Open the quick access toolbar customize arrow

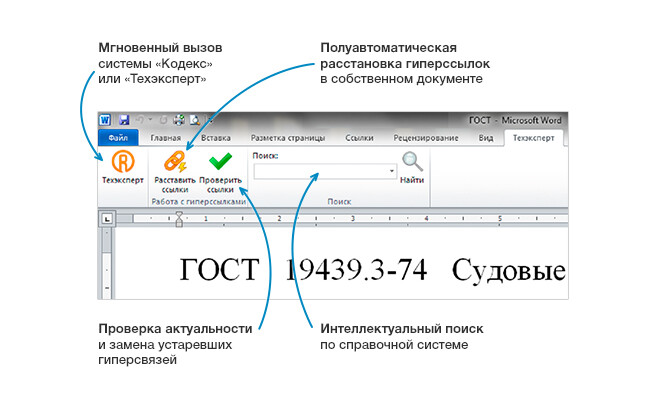(x=210, y=120)
